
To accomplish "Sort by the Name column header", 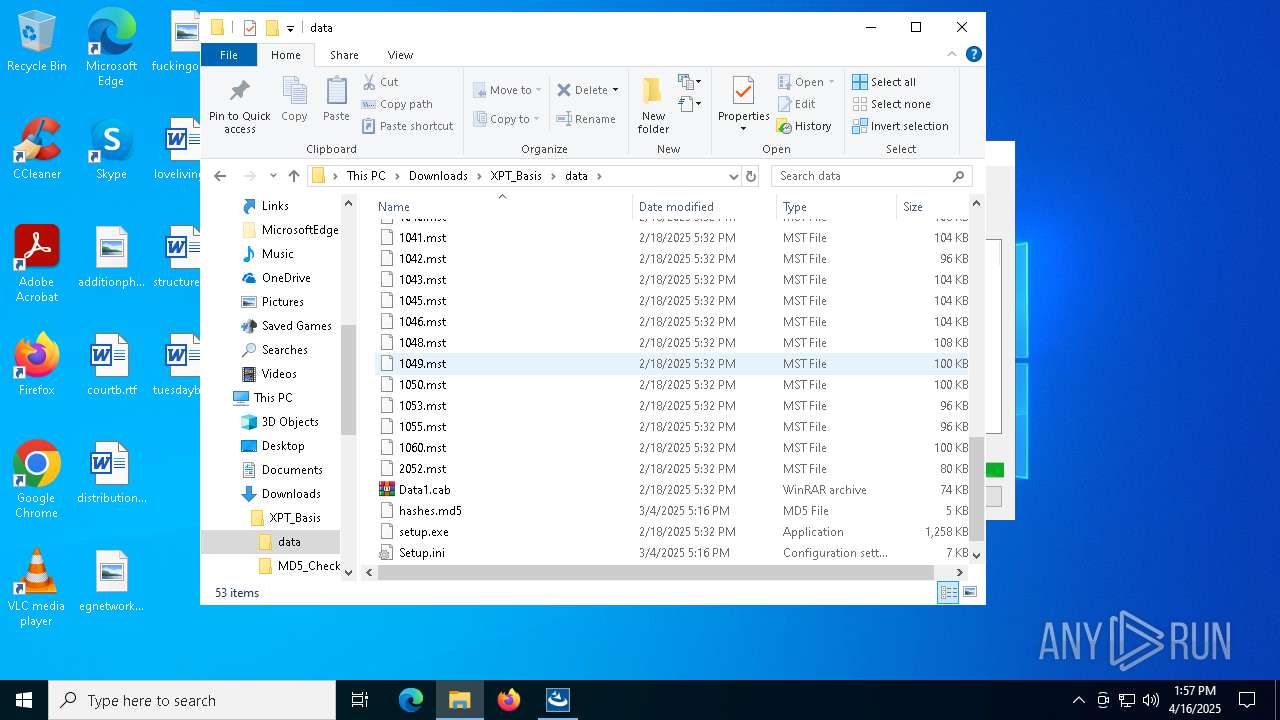I will coord(503,207).
